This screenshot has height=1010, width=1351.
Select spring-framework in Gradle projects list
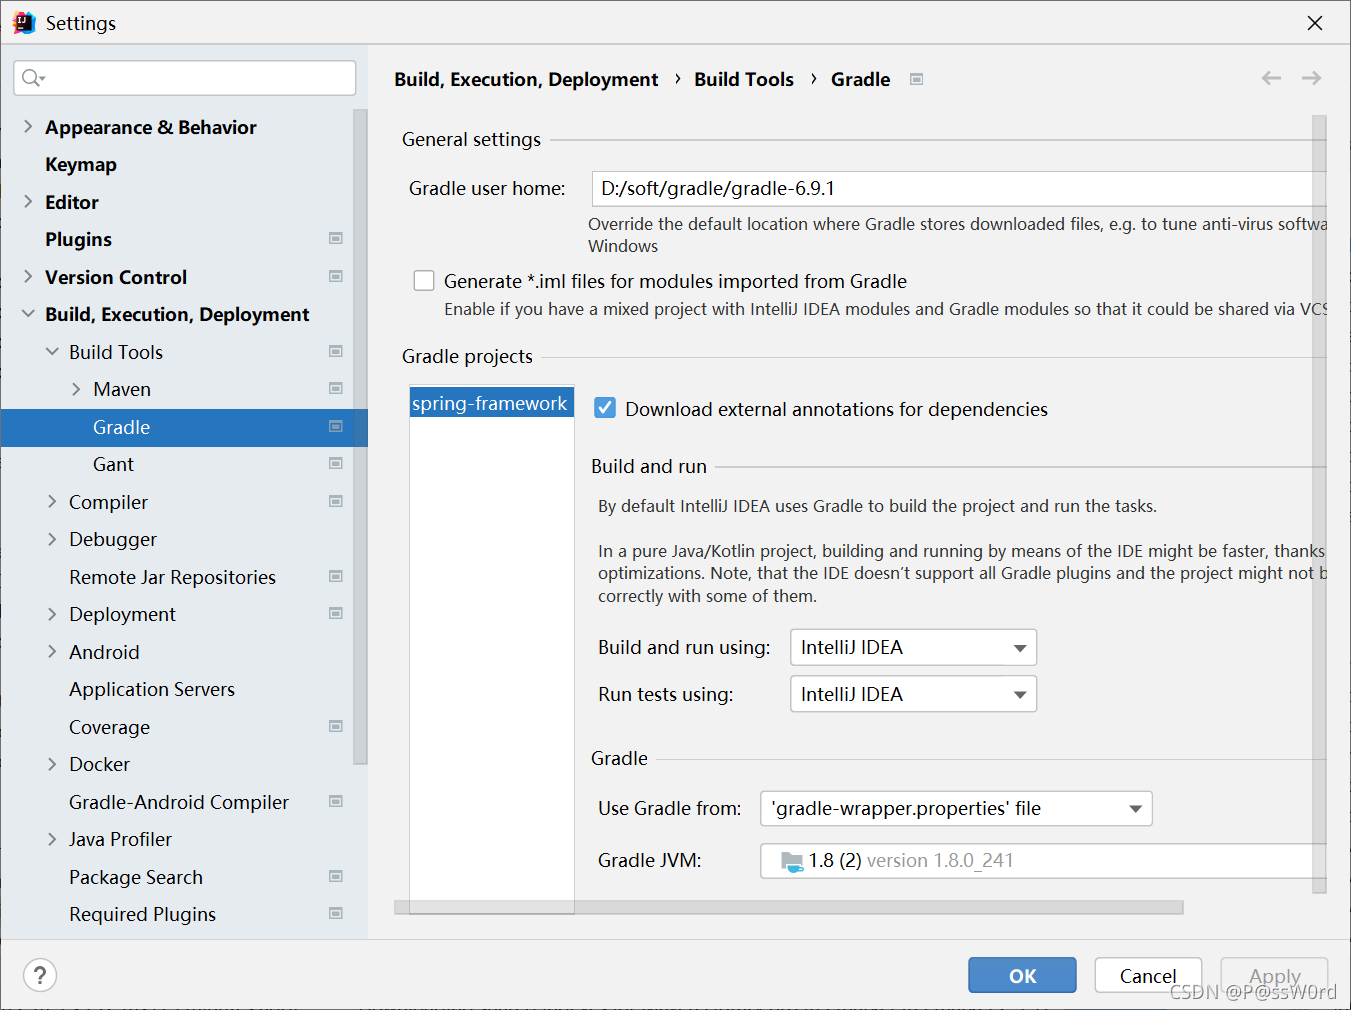click(x=491, y=403)
